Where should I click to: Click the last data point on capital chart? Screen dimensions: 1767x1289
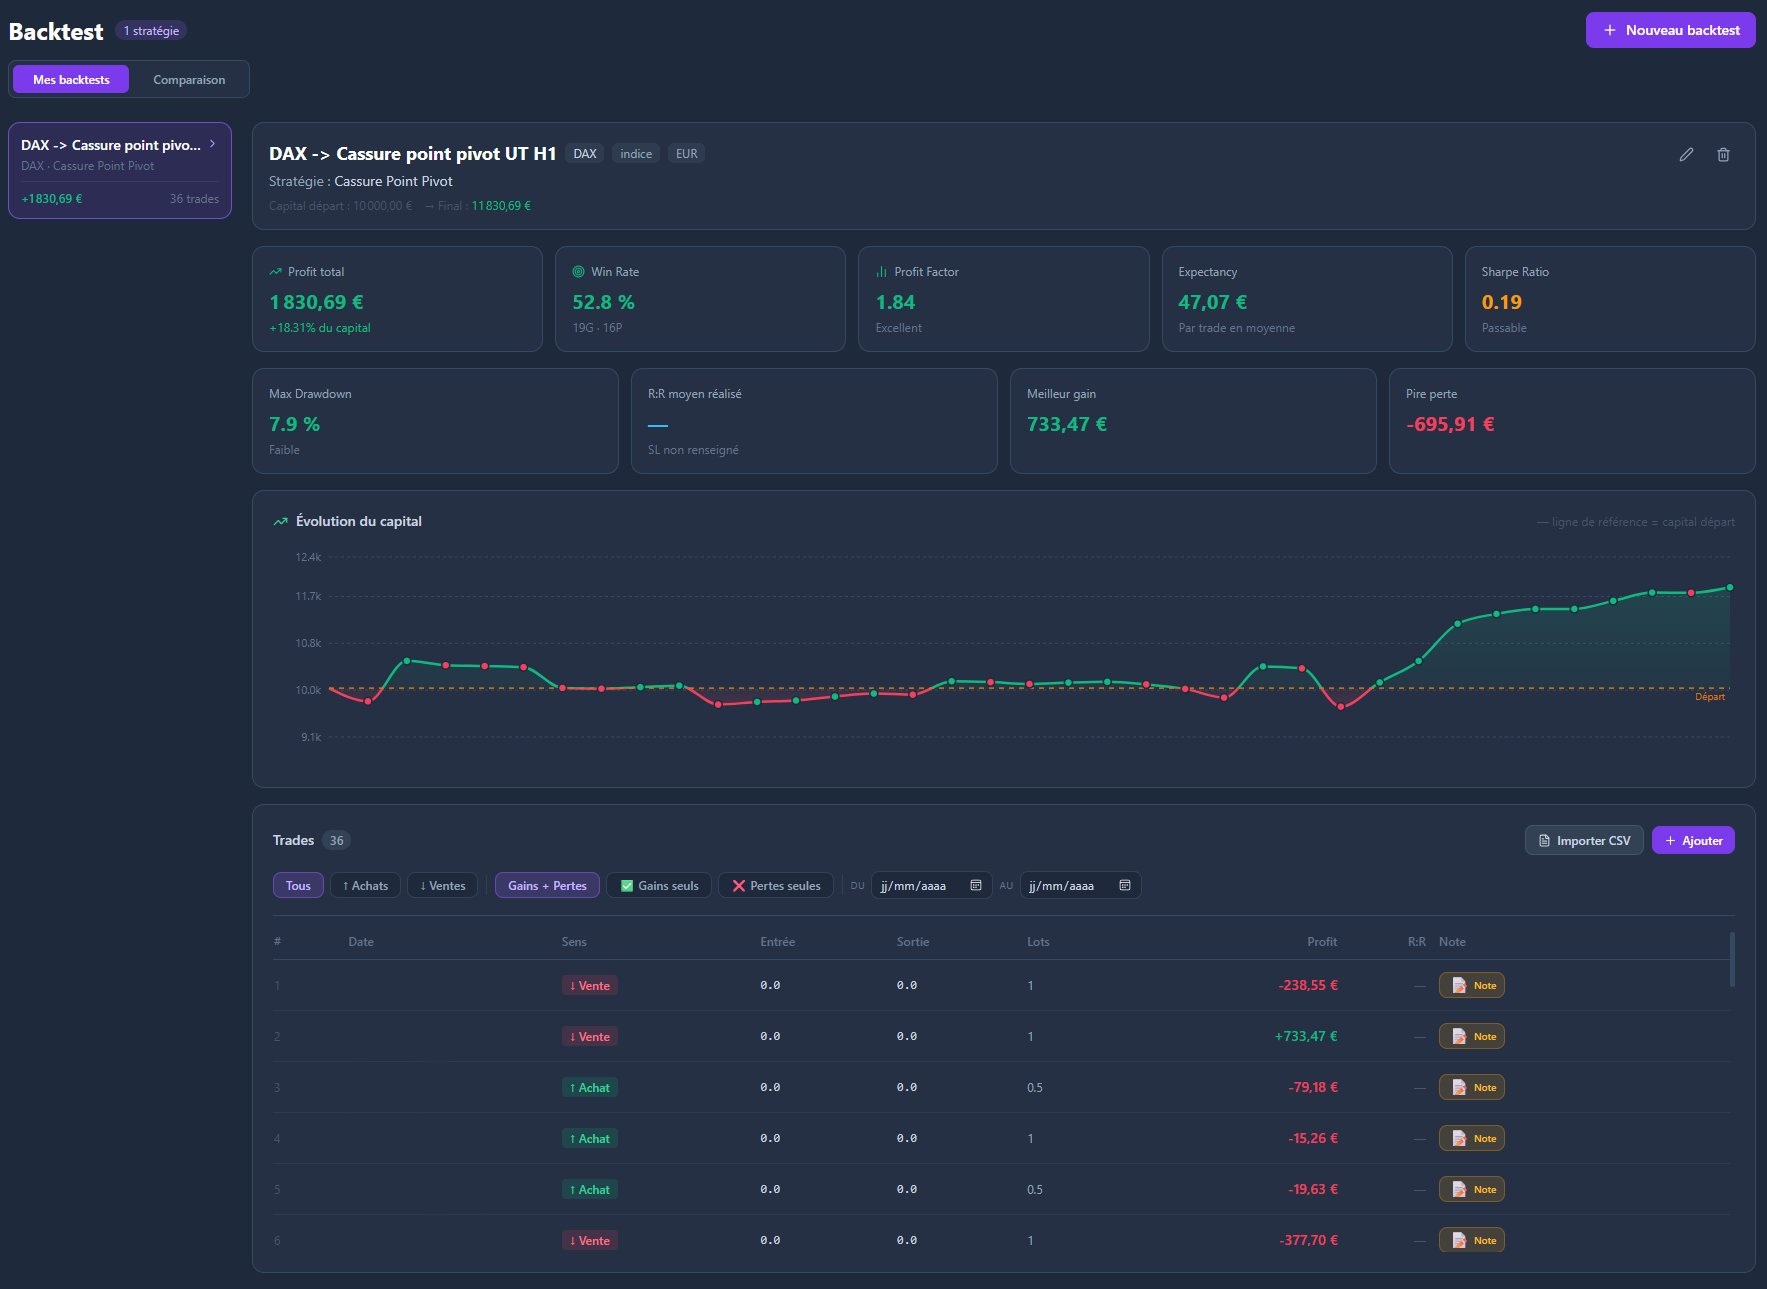[x=1730, y=587]
